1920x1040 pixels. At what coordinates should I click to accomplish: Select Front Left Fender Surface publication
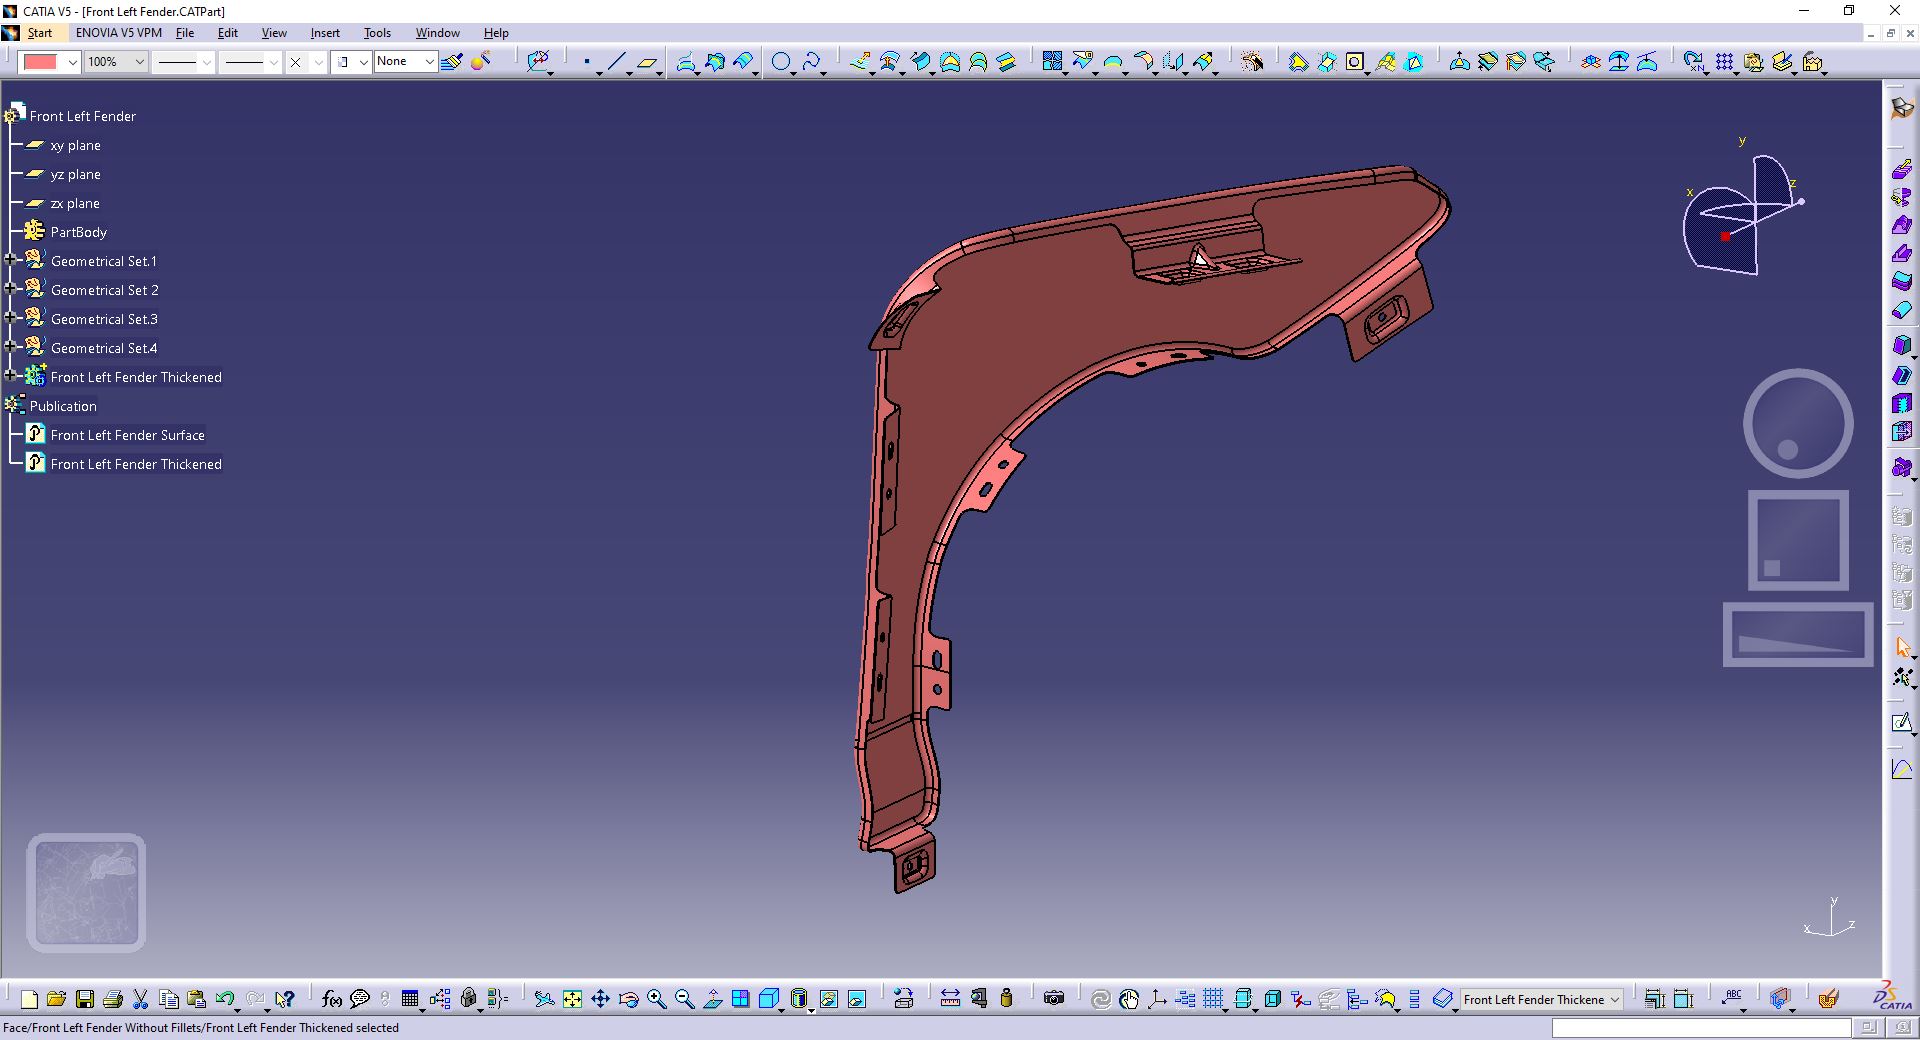pos(127,435)
